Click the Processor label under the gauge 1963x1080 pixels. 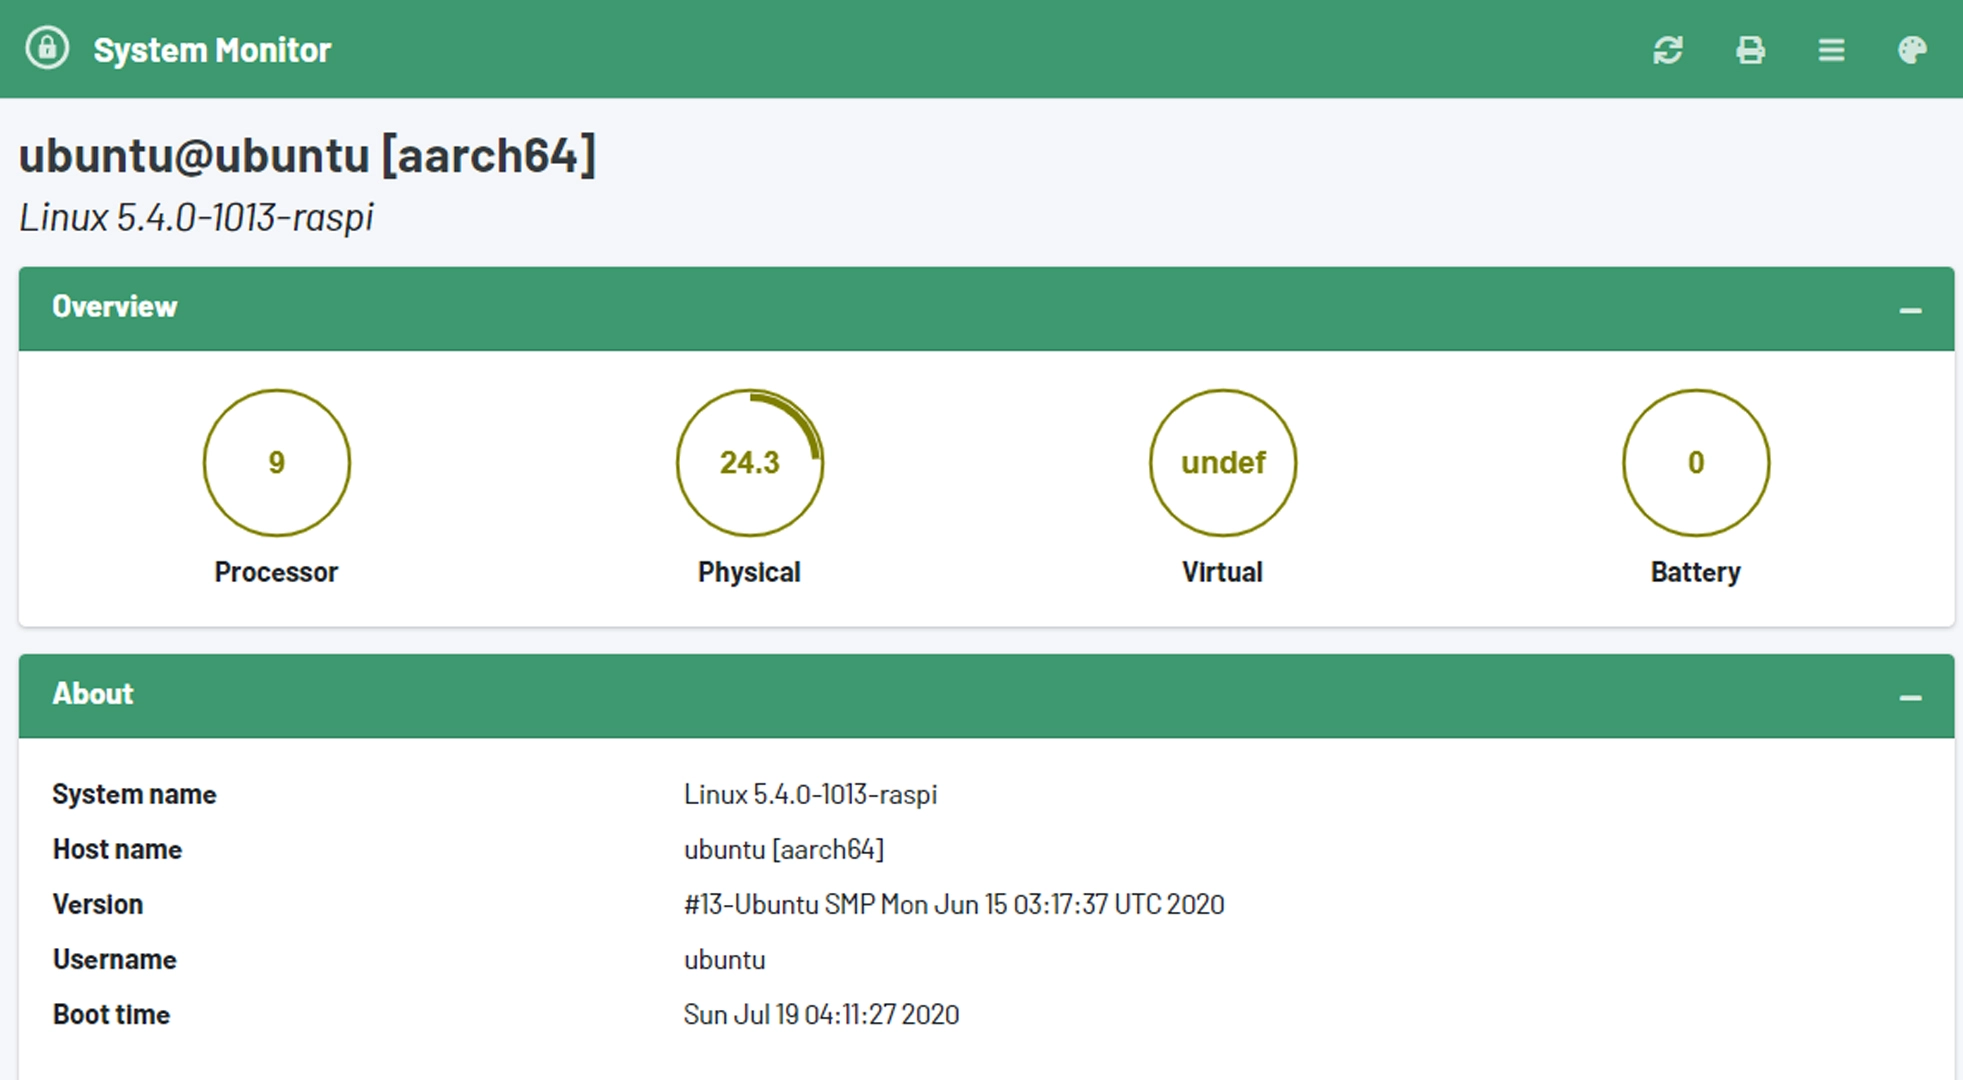[x=276, y=572]
